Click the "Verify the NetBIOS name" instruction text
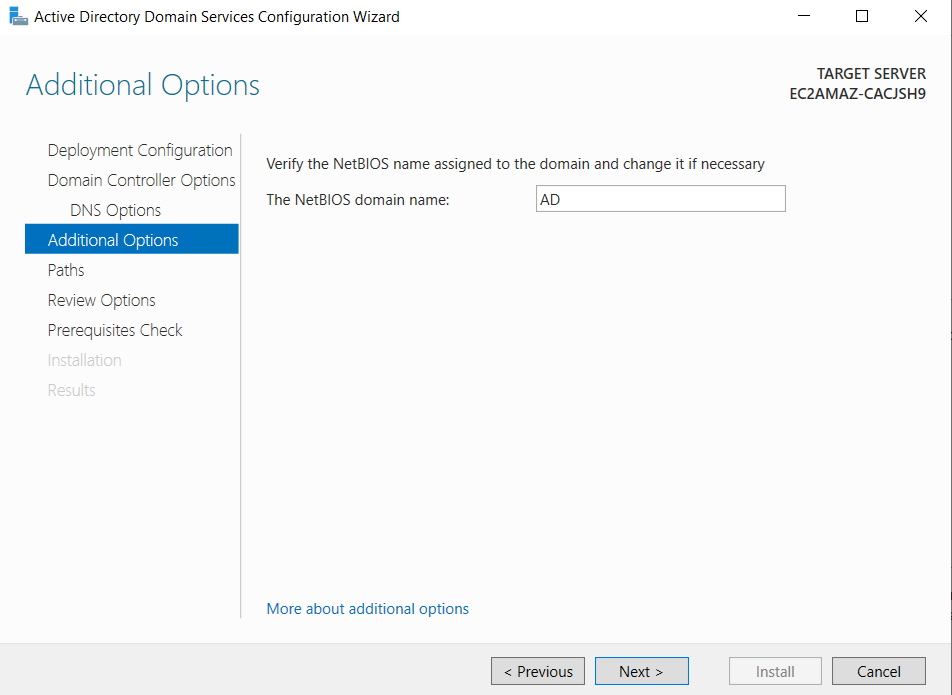 (x=515, y=164)
